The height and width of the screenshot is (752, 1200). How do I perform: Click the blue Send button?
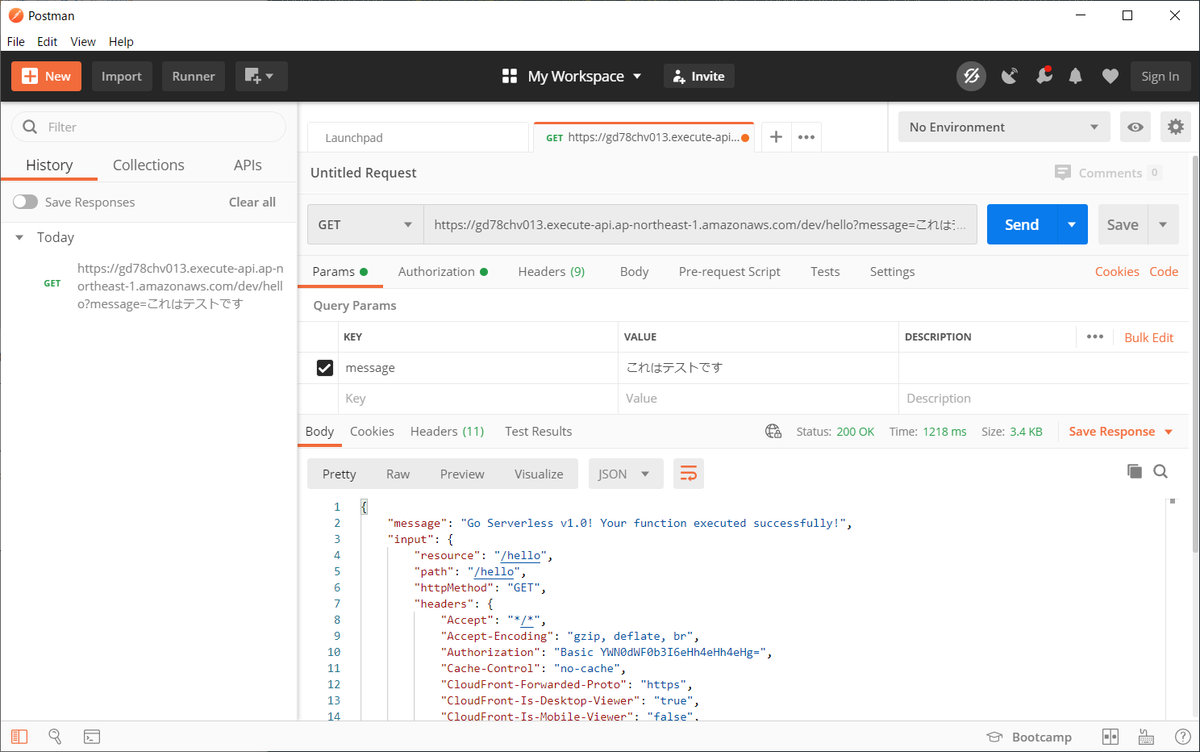1022,225
